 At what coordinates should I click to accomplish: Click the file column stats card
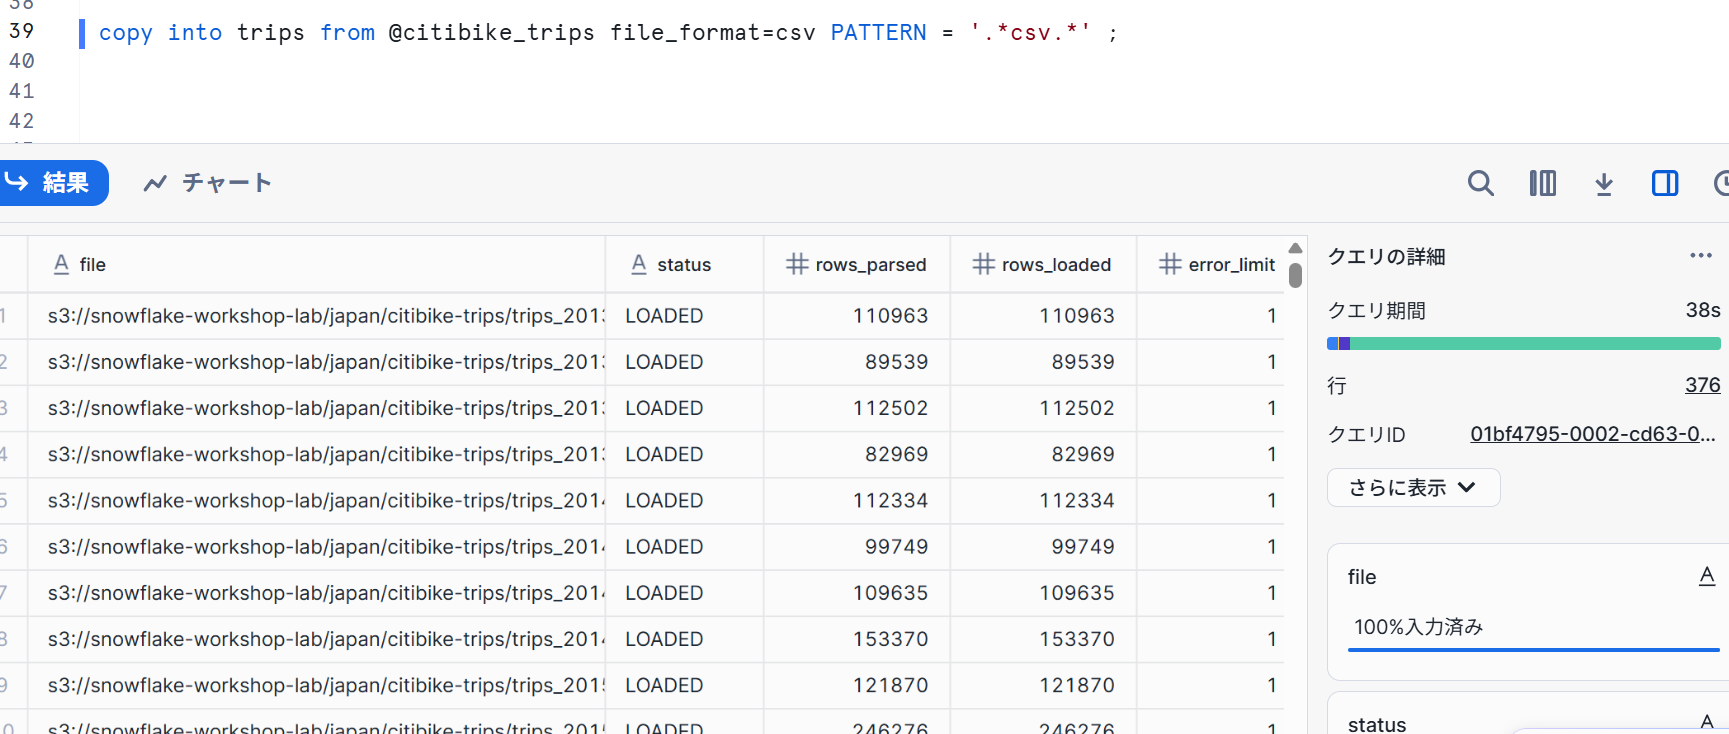point(1528,612)
